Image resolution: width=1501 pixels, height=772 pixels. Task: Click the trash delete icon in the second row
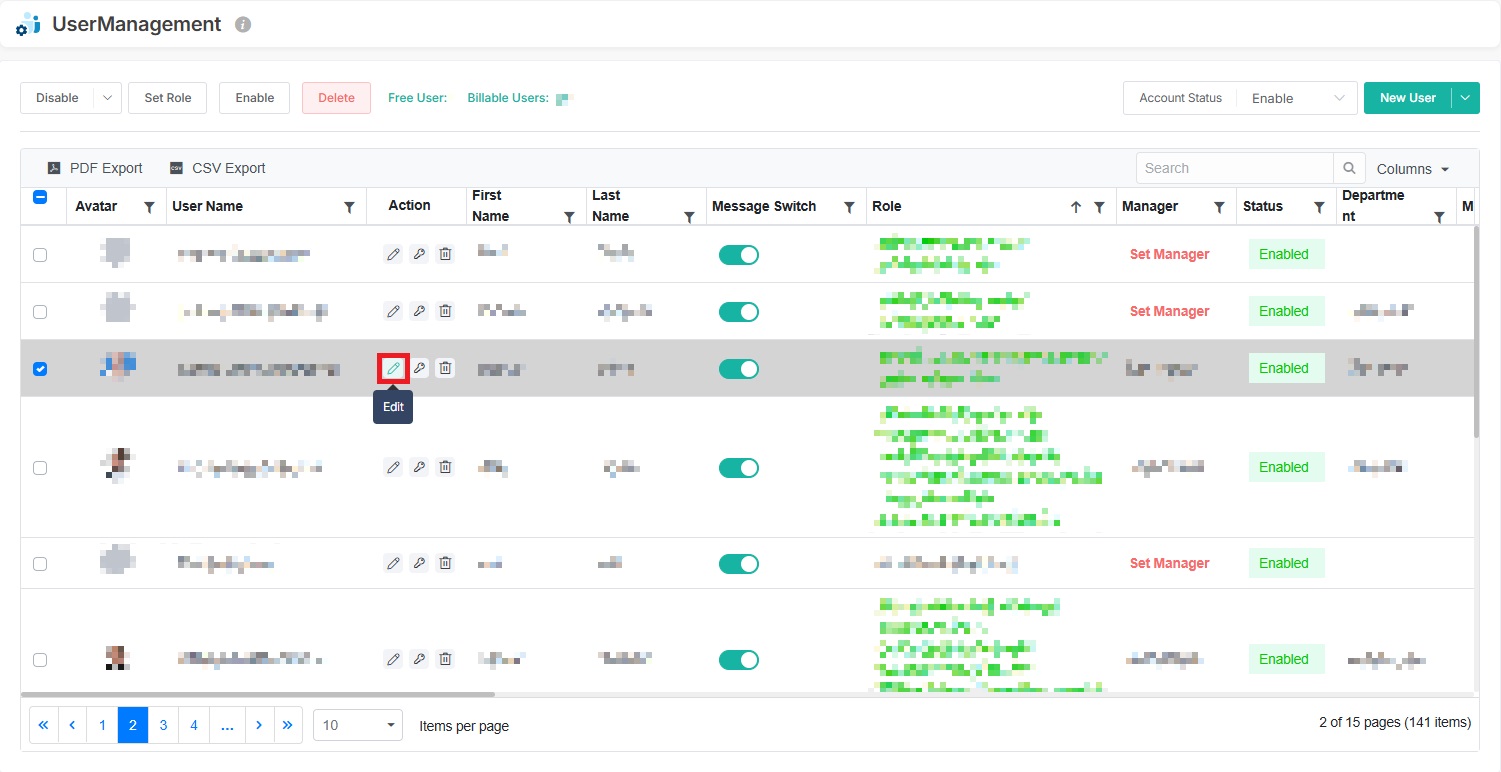point(445,311)
